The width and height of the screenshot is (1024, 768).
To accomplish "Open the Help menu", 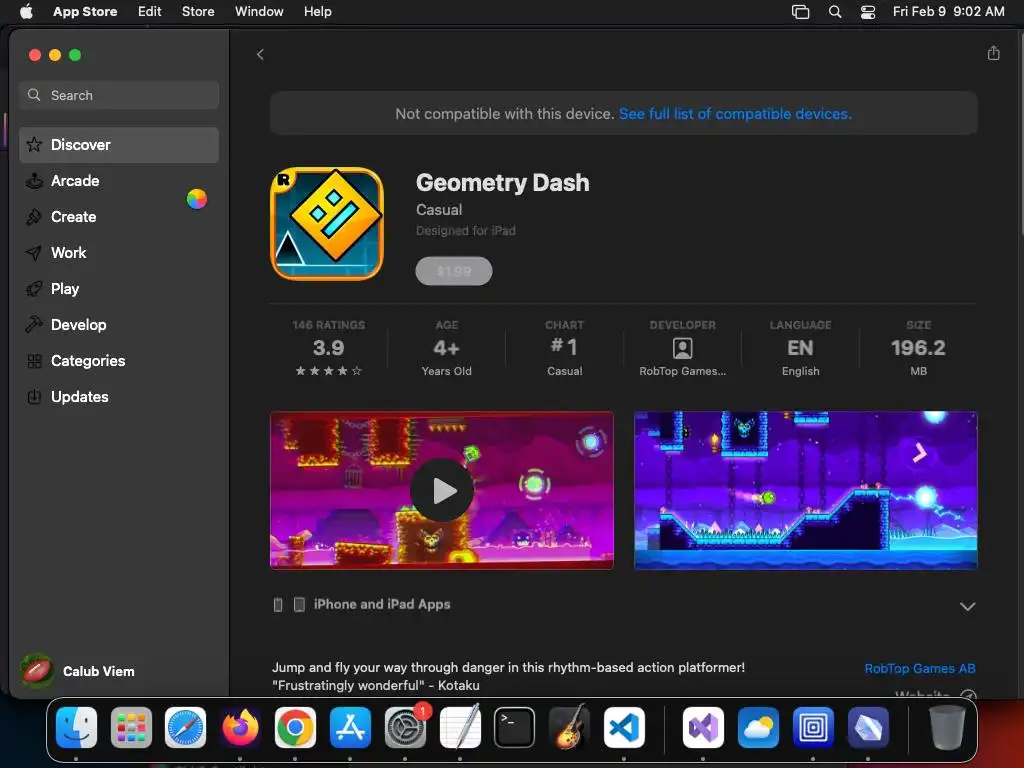I will (317, 11).
